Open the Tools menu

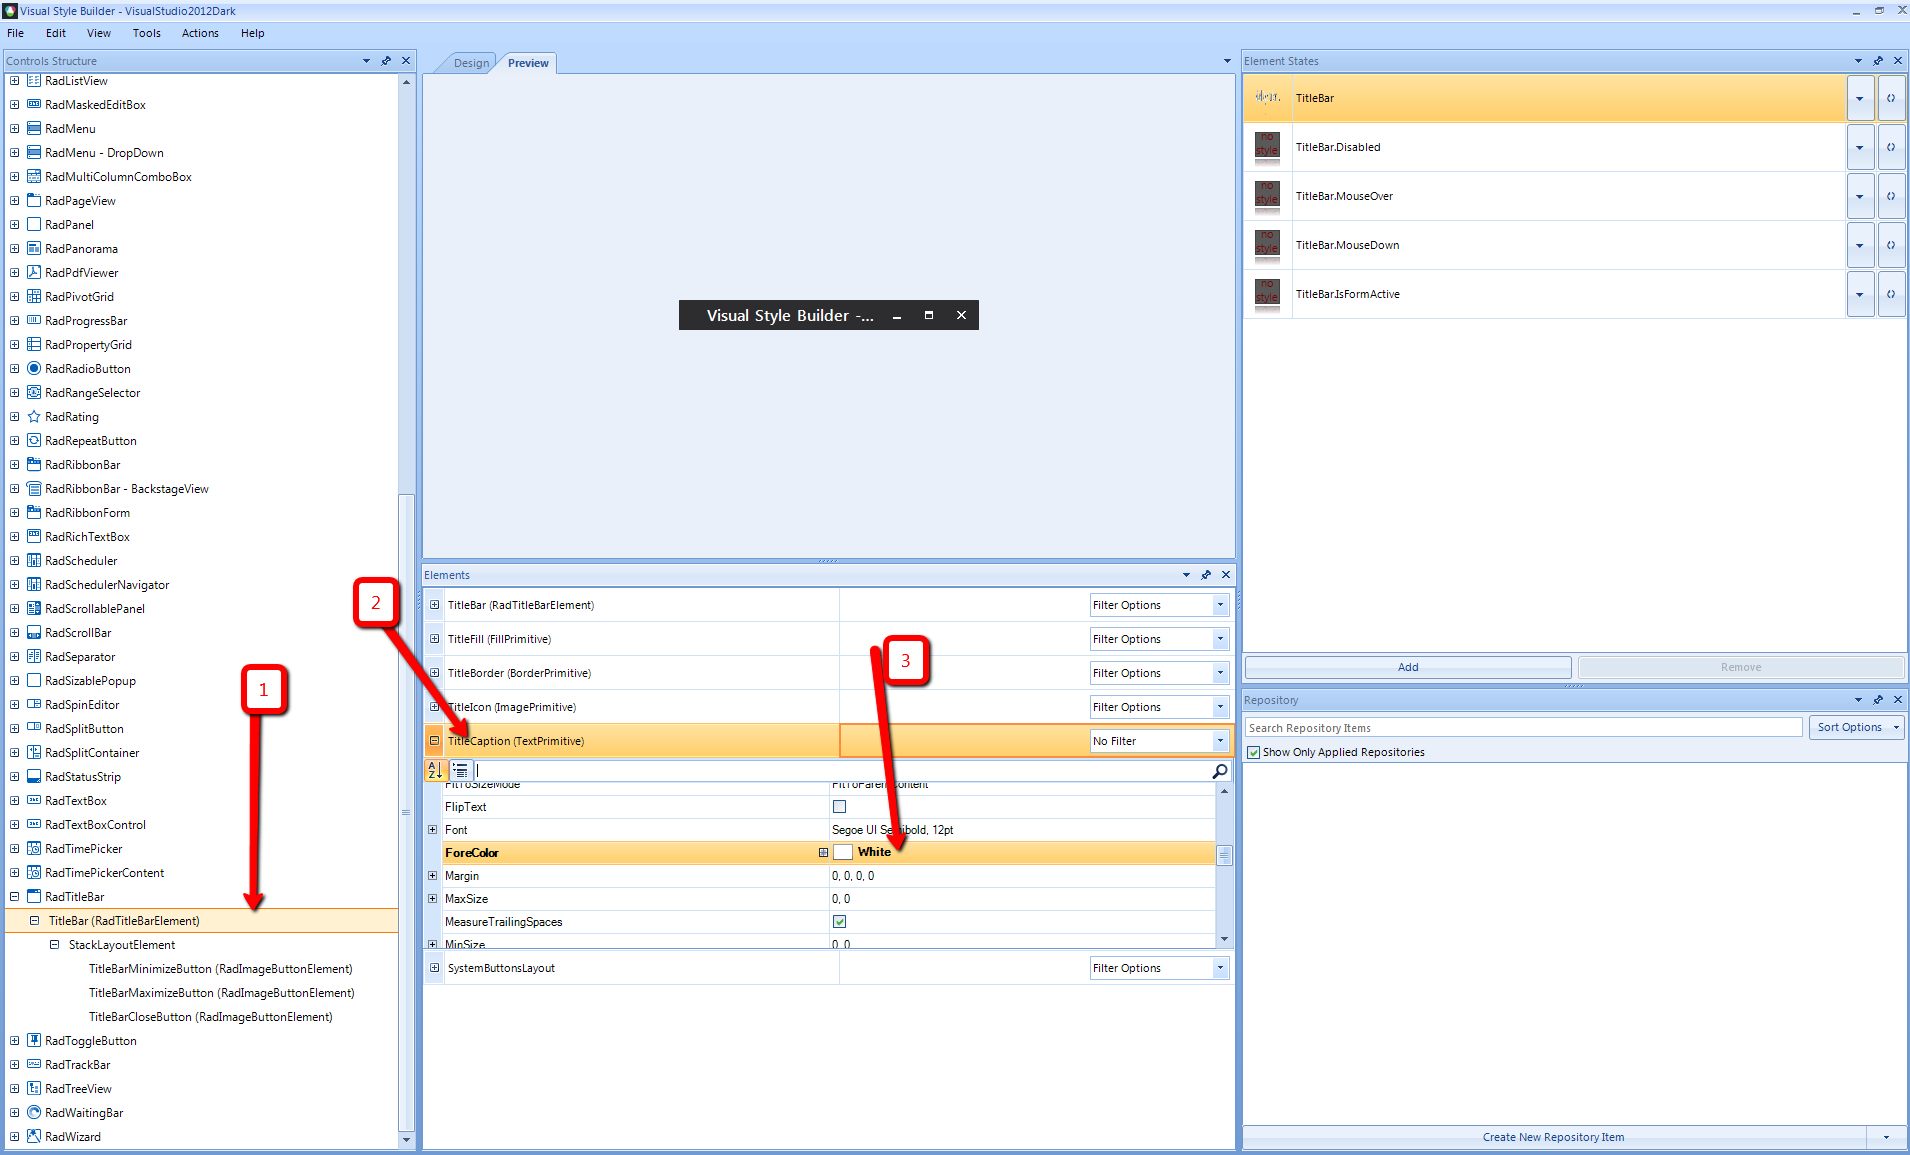coord(147,33)
